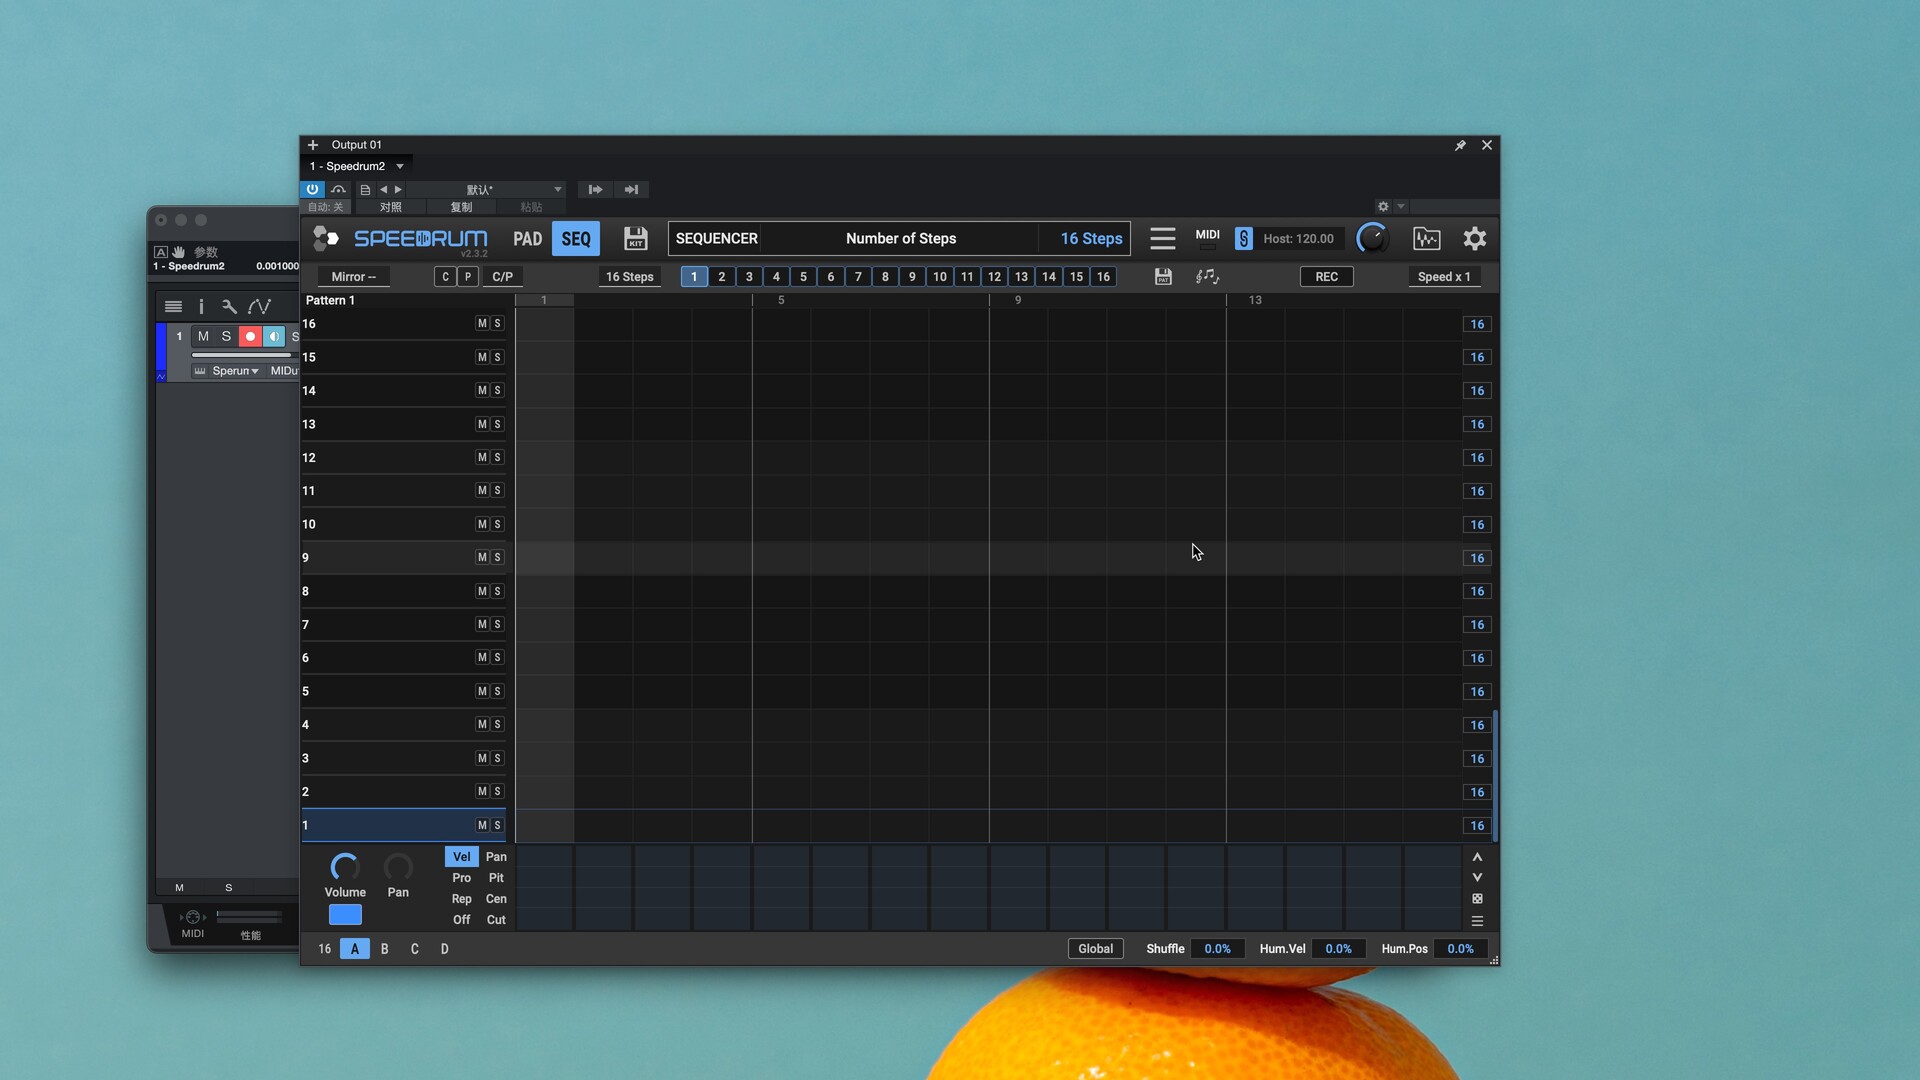Open Speedrum settings gear
Viewport: 1920px width, 1080px height.
[1474, 238]
